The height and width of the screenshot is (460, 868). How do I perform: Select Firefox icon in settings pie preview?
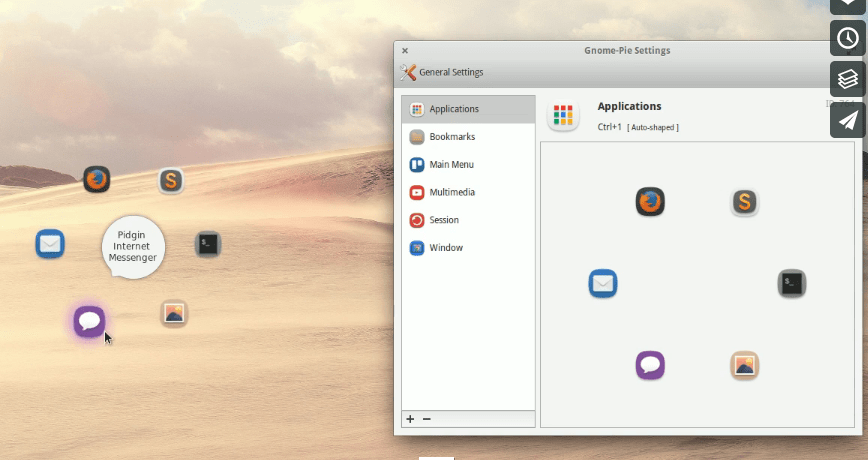(650, 201)
